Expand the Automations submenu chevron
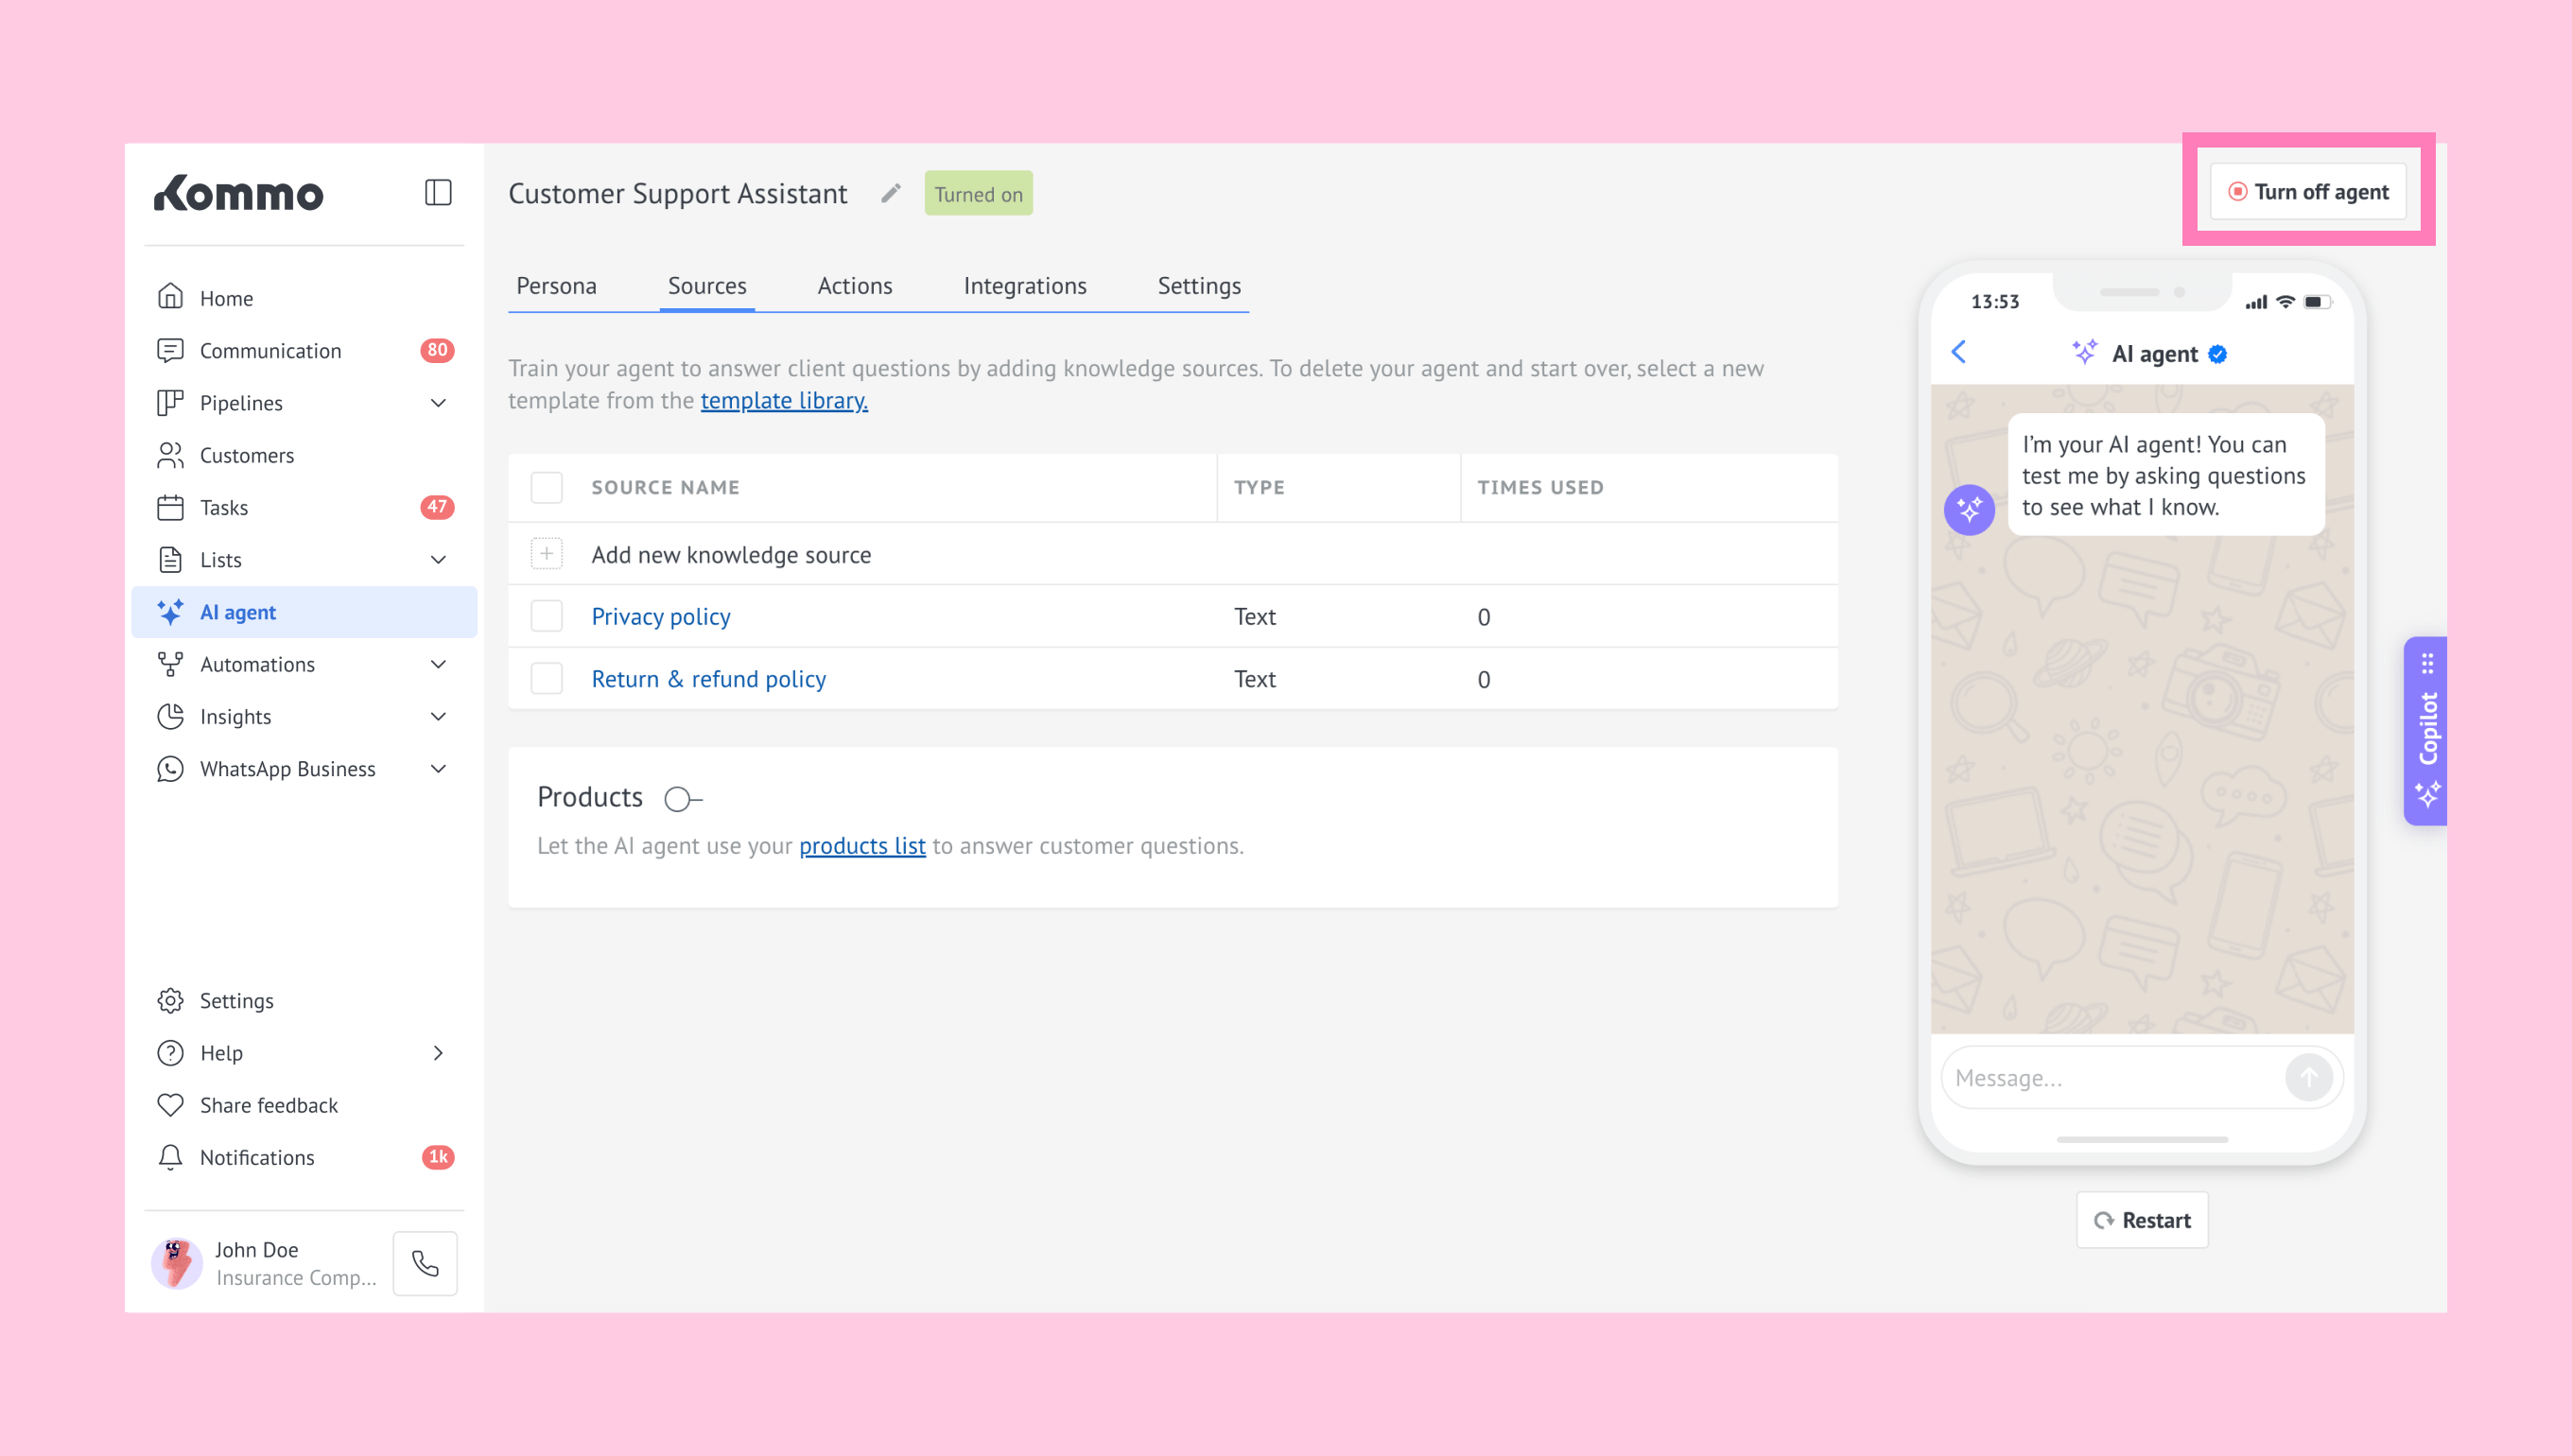This screenshot has height=1456, width=2572. pyautogui.click(x=438, y=664)
